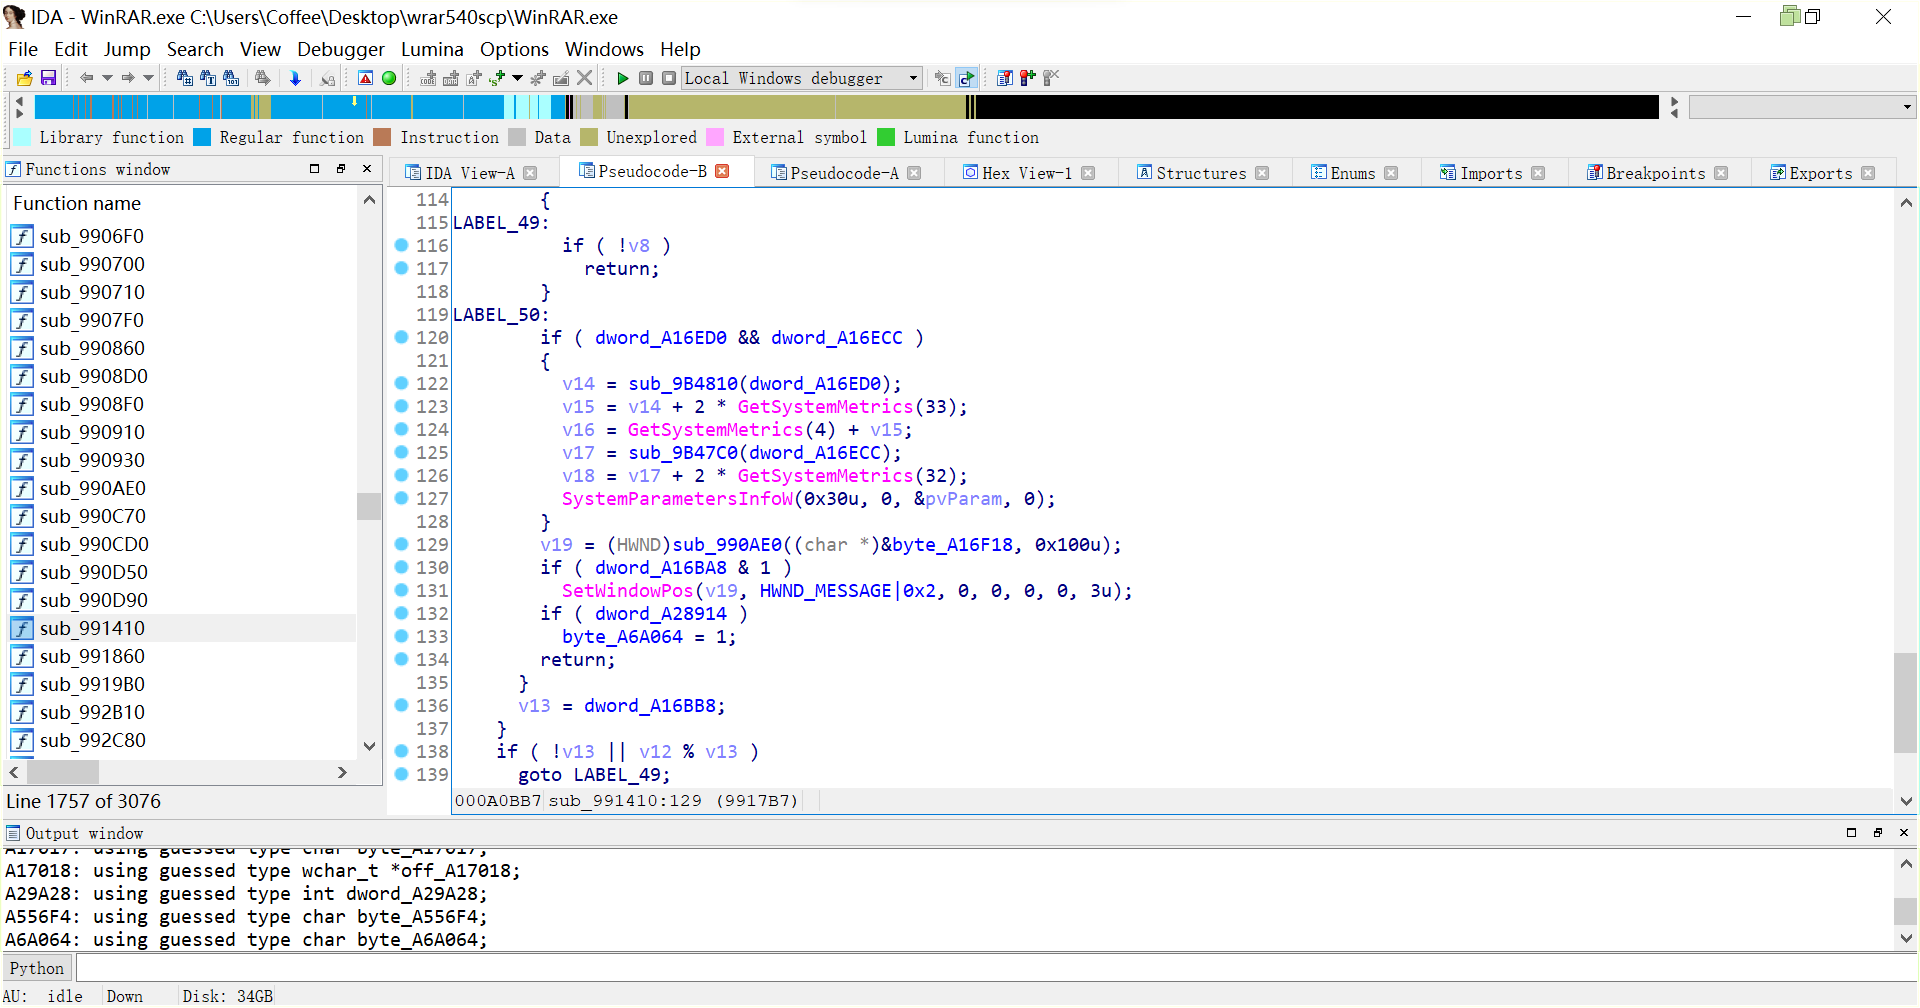Open the Debugger menu

point(341,49)
